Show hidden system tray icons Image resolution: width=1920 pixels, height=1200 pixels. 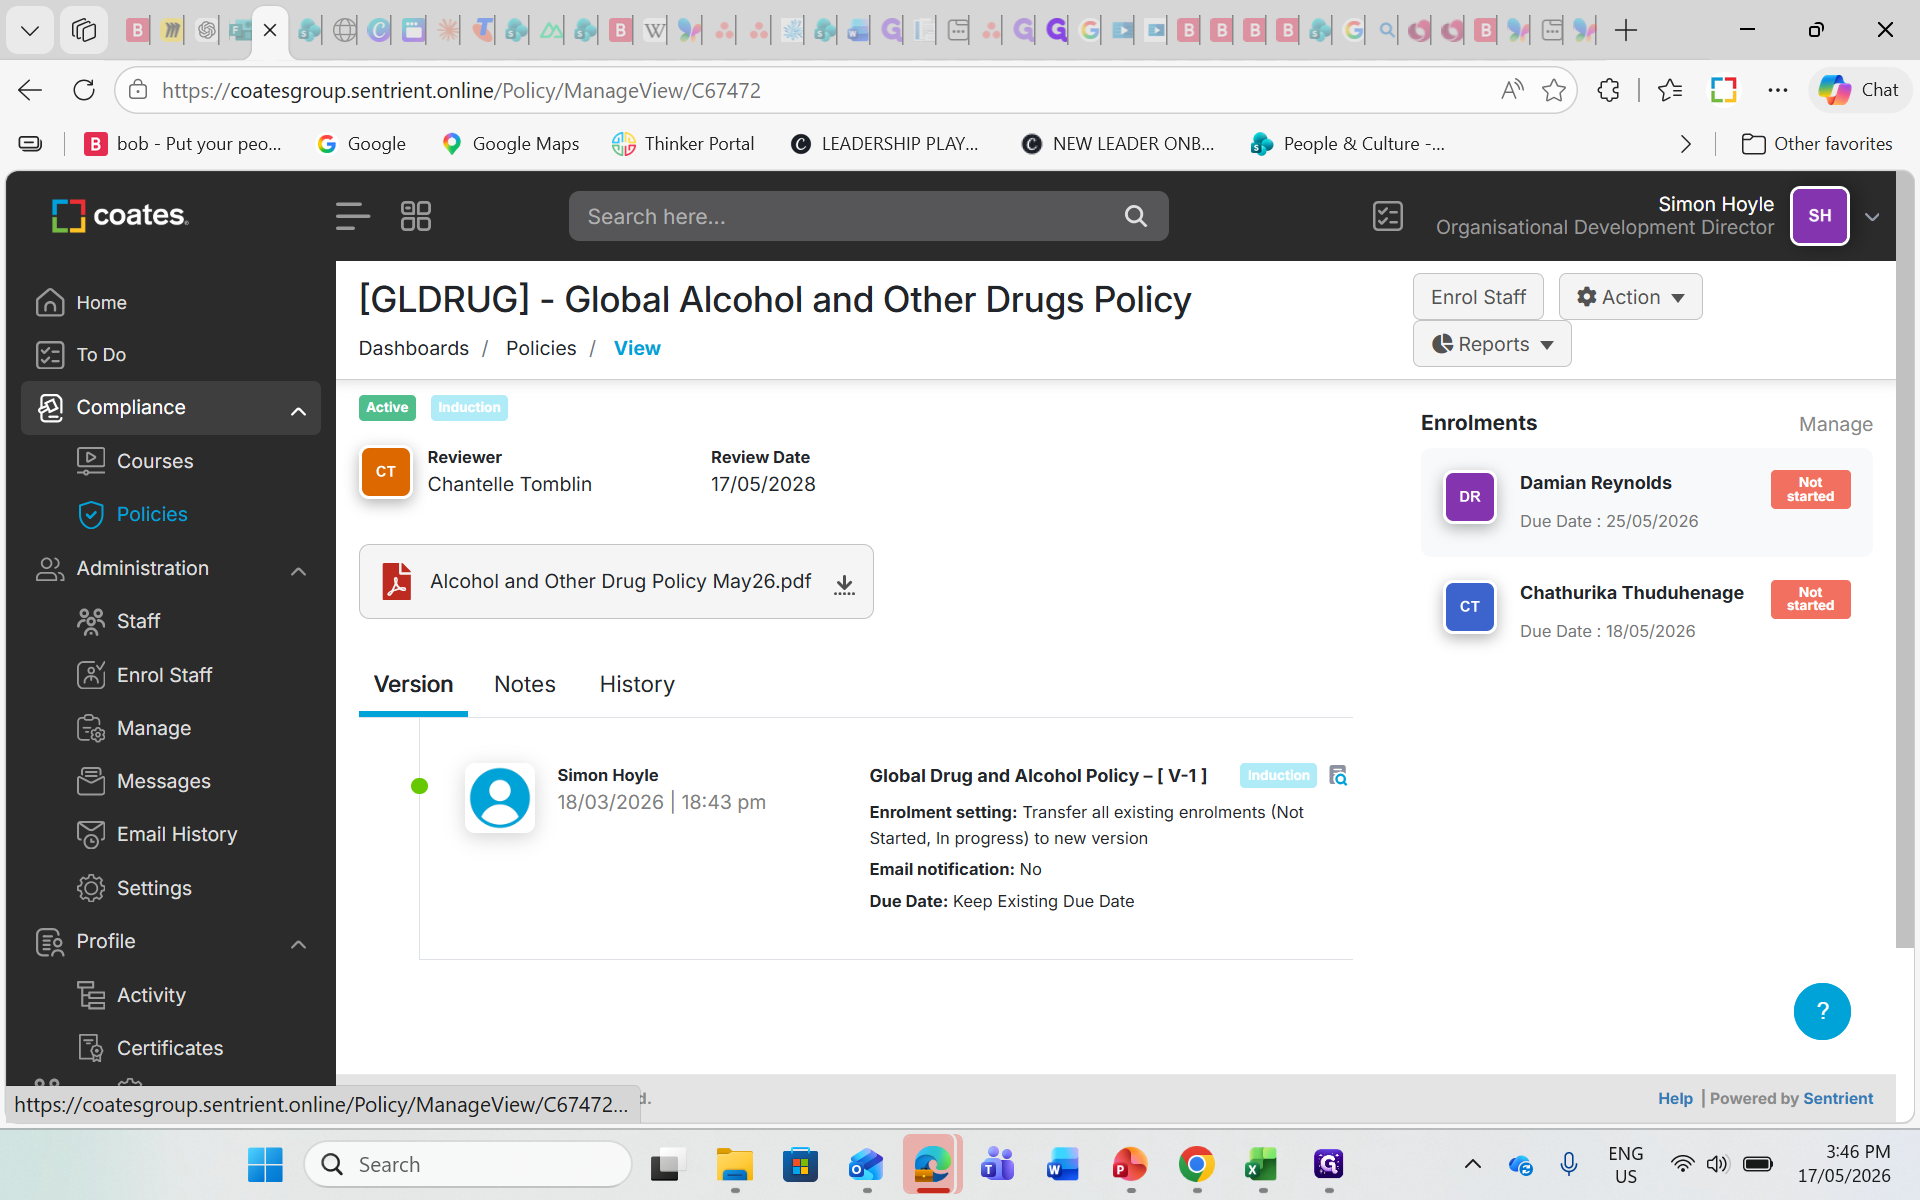[x=1472, y=1164]
